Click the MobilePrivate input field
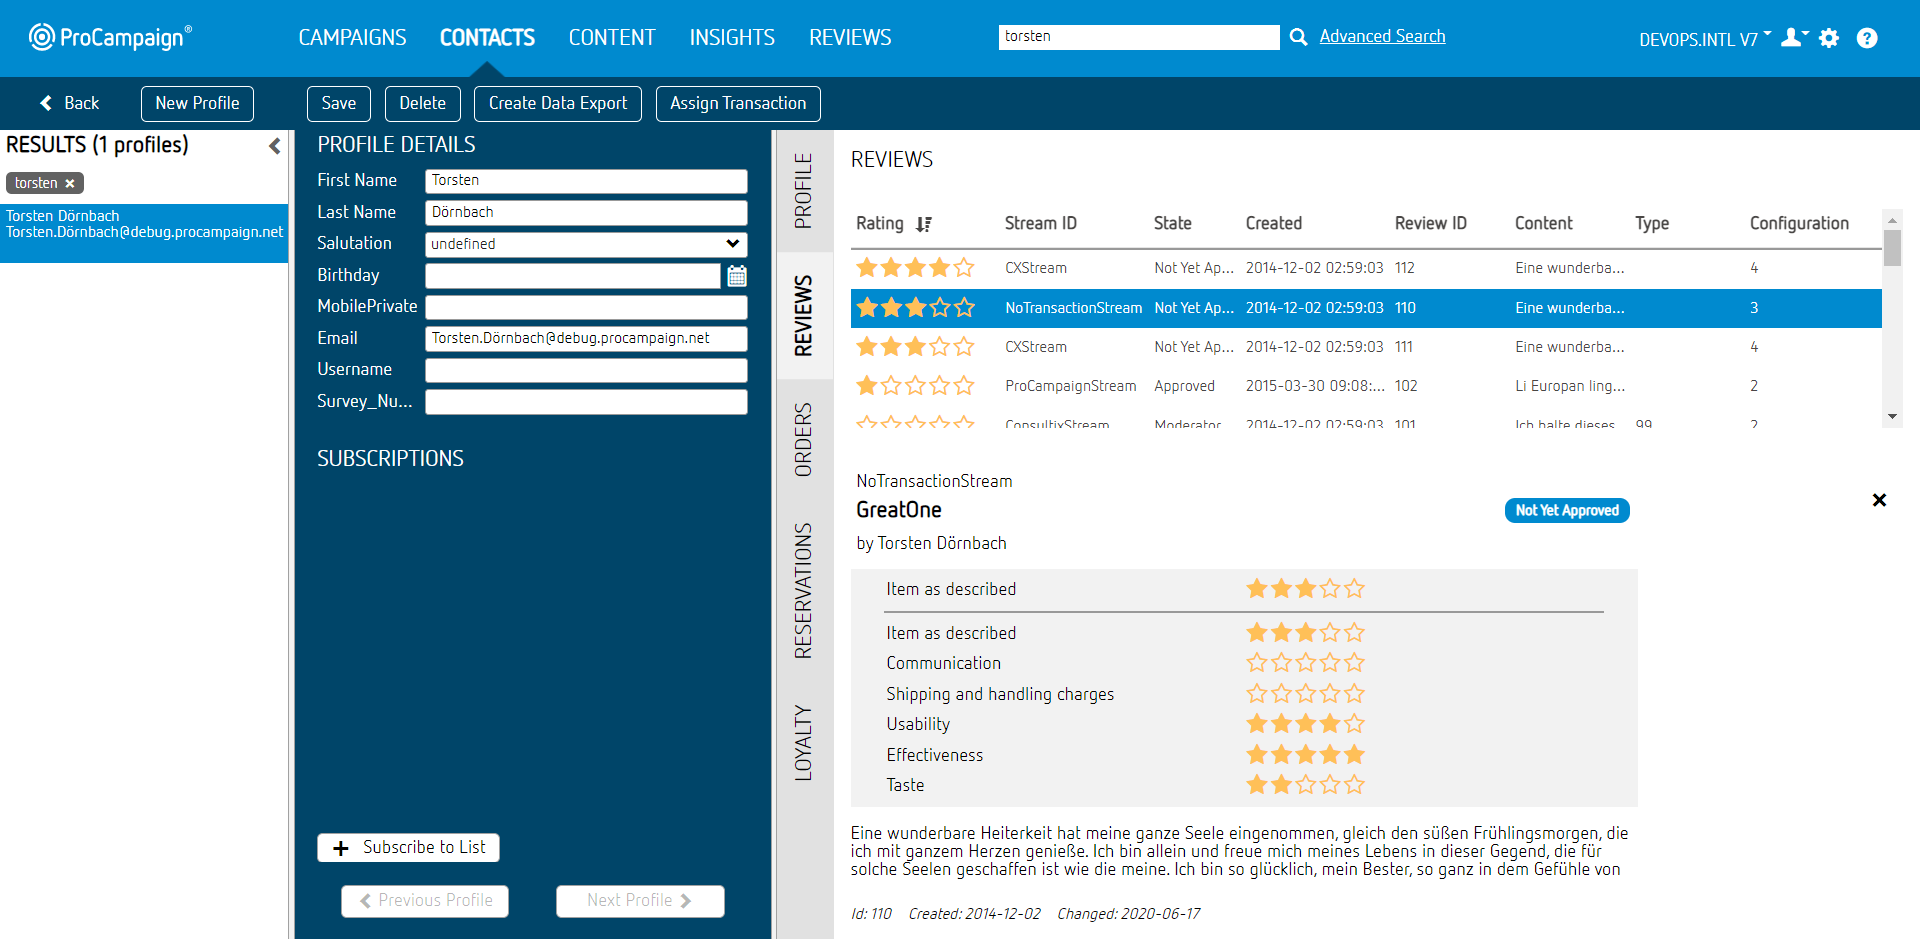The width and height of the screenshot is (1920, 939). (586, 307)
